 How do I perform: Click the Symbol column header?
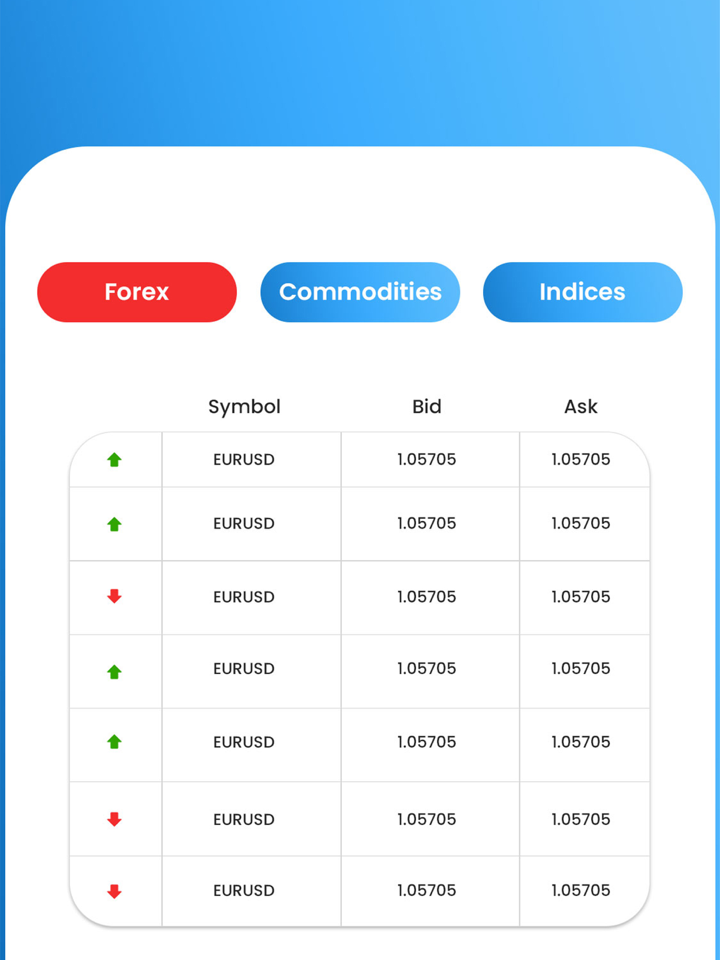point(244,407)
